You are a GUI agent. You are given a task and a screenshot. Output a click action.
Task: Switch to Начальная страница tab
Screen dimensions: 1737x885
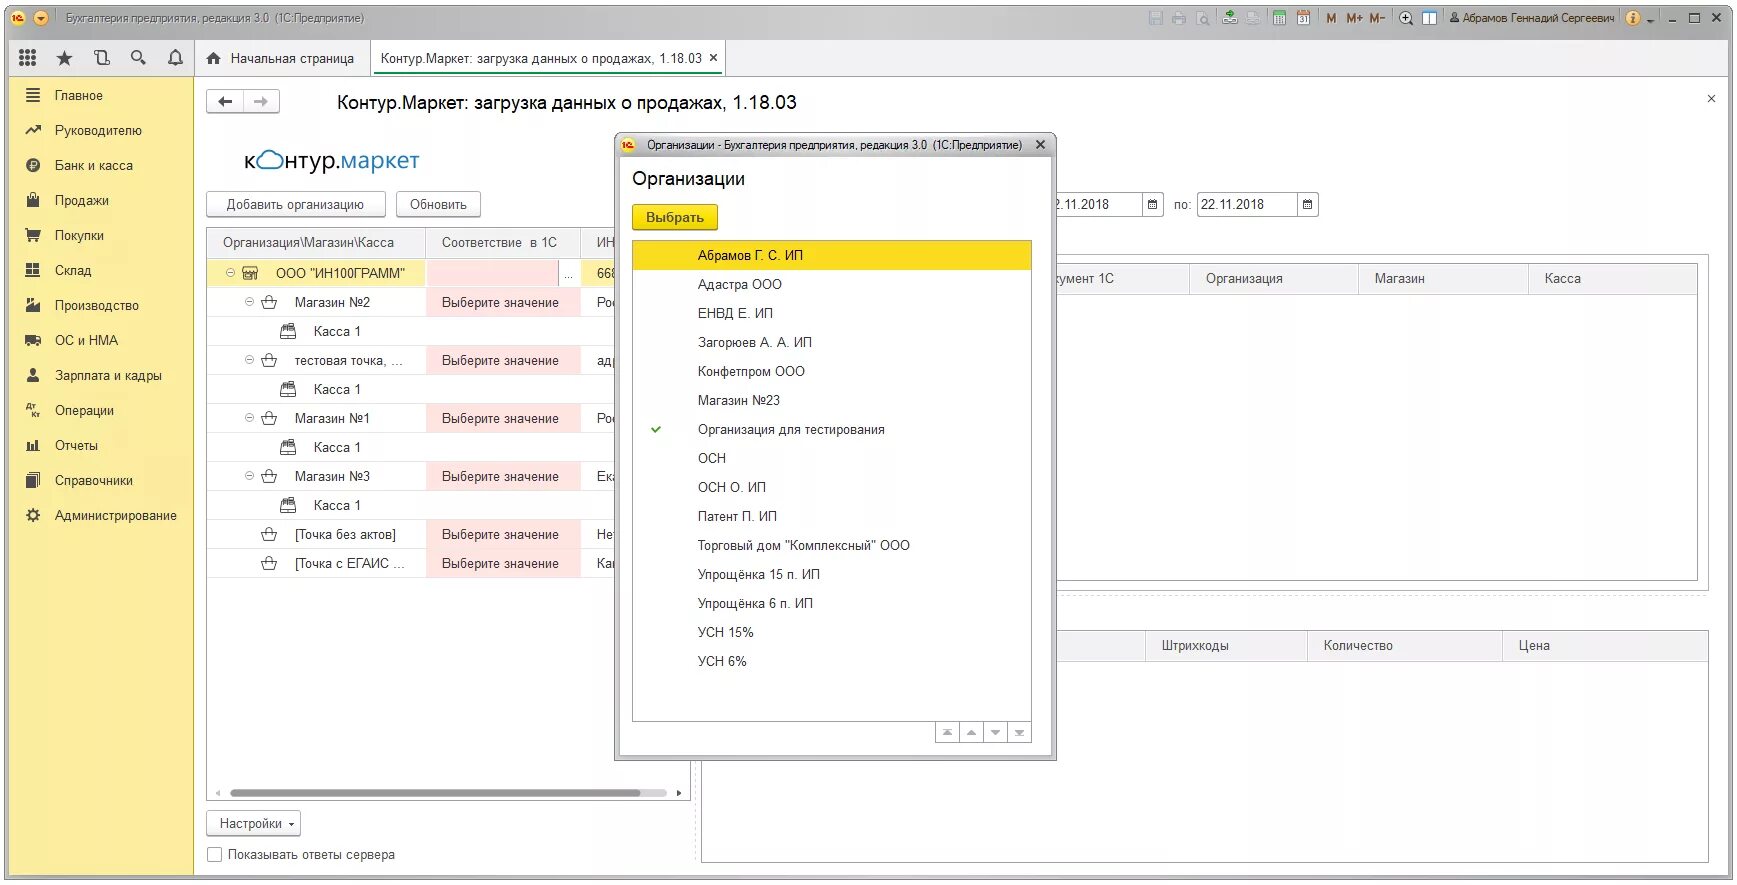point(281,58)
